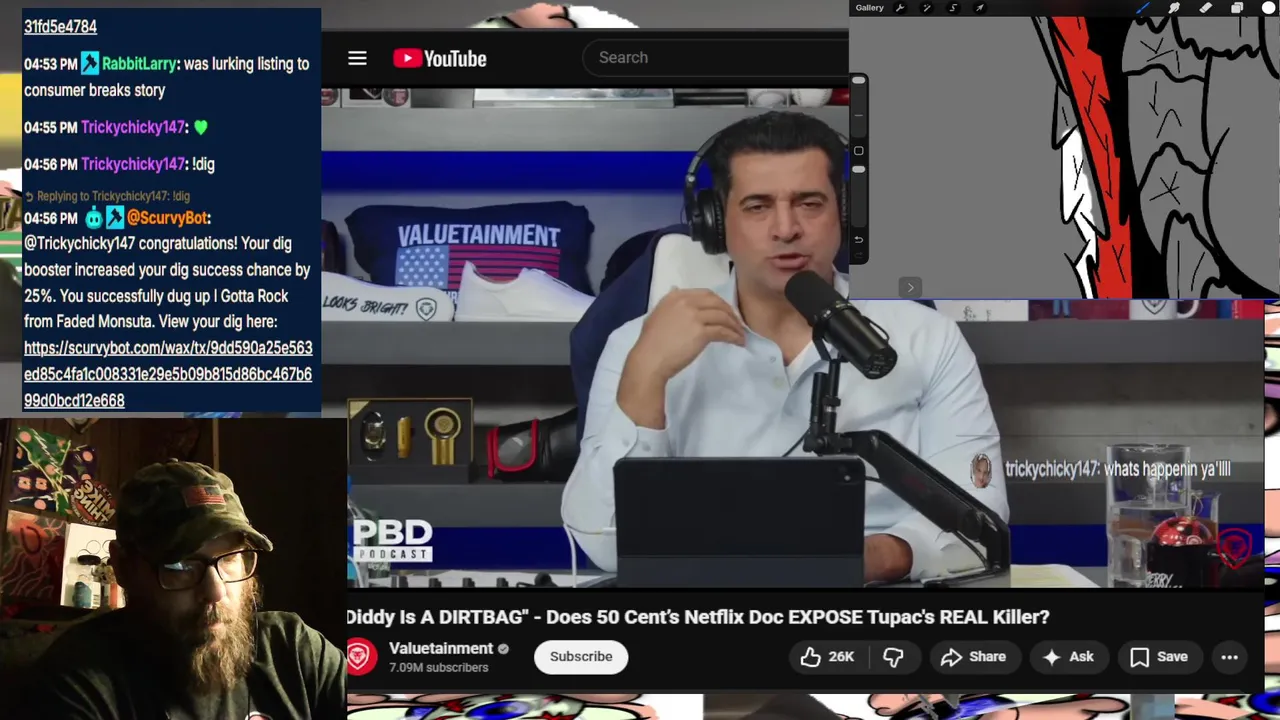Activate the Procreate Transform arrow tool
Screen dimensions: 1280x720
coord(979,8)
